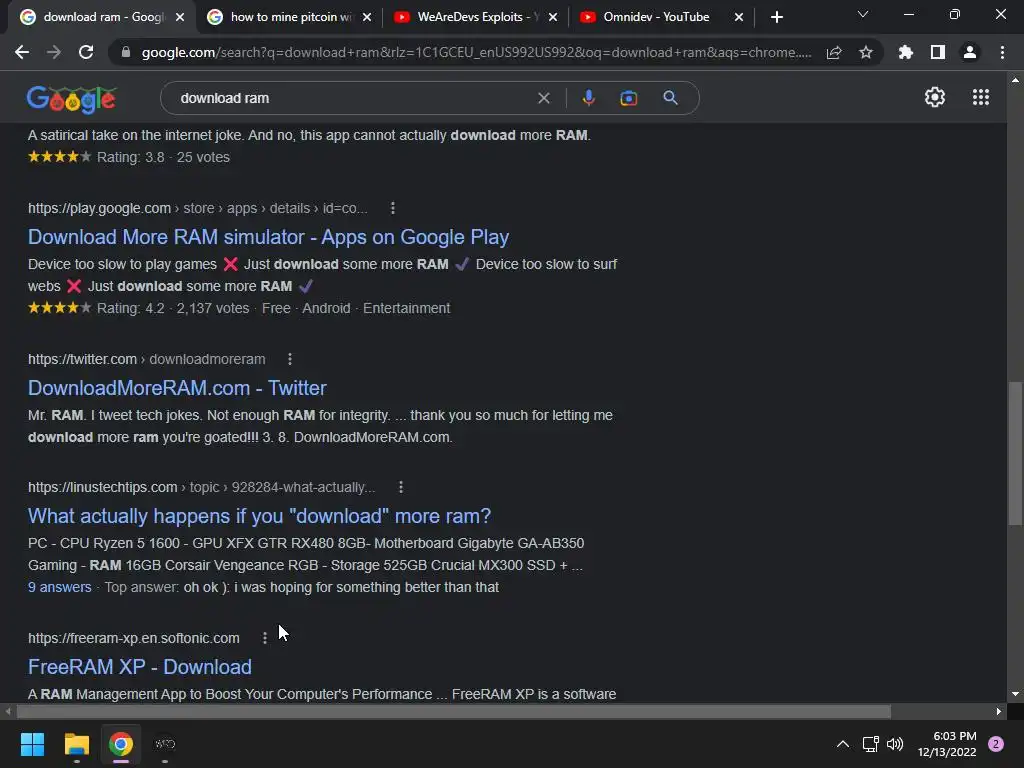Click the https://freeram-xp.en.softonic.com URL
Viewport: 1024px width, 768px height.
(134, 638)
